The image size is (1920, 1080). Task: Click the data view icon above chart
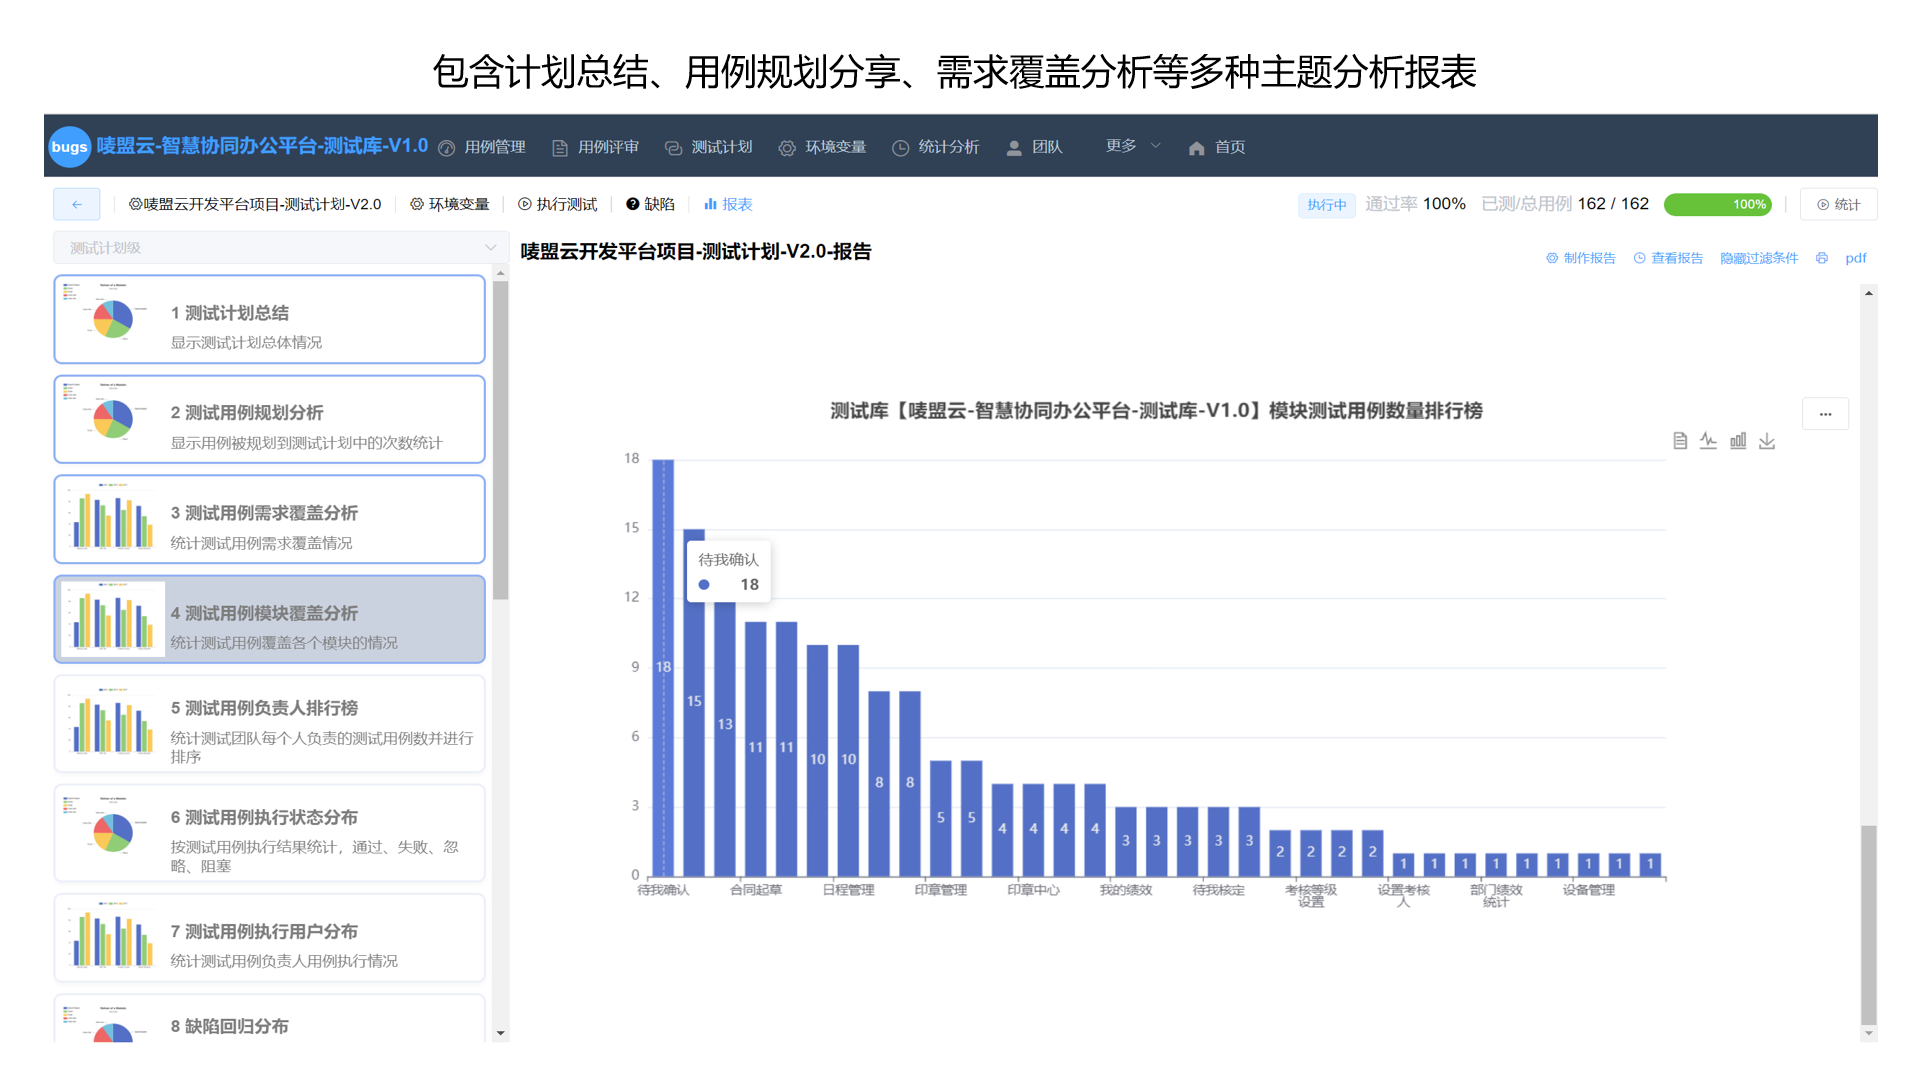coord(1680,441)
